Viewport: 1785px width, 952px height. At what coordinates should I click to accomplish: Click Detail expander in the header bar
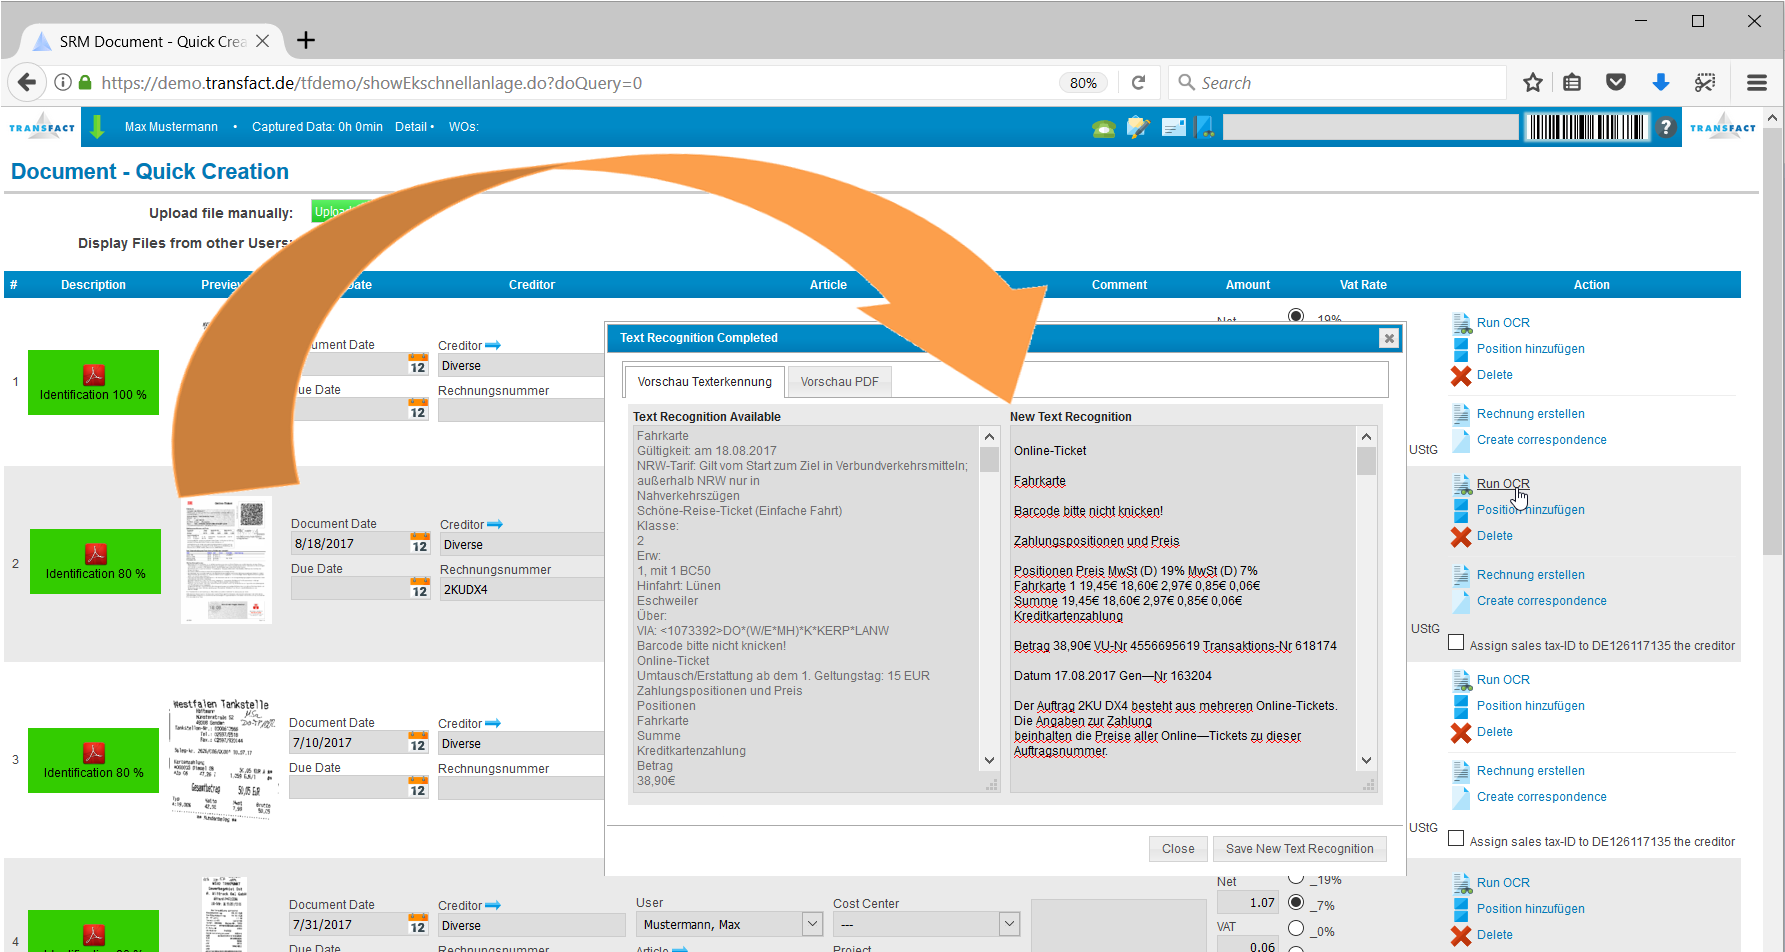pyautogui.click(x=414, y=127)
